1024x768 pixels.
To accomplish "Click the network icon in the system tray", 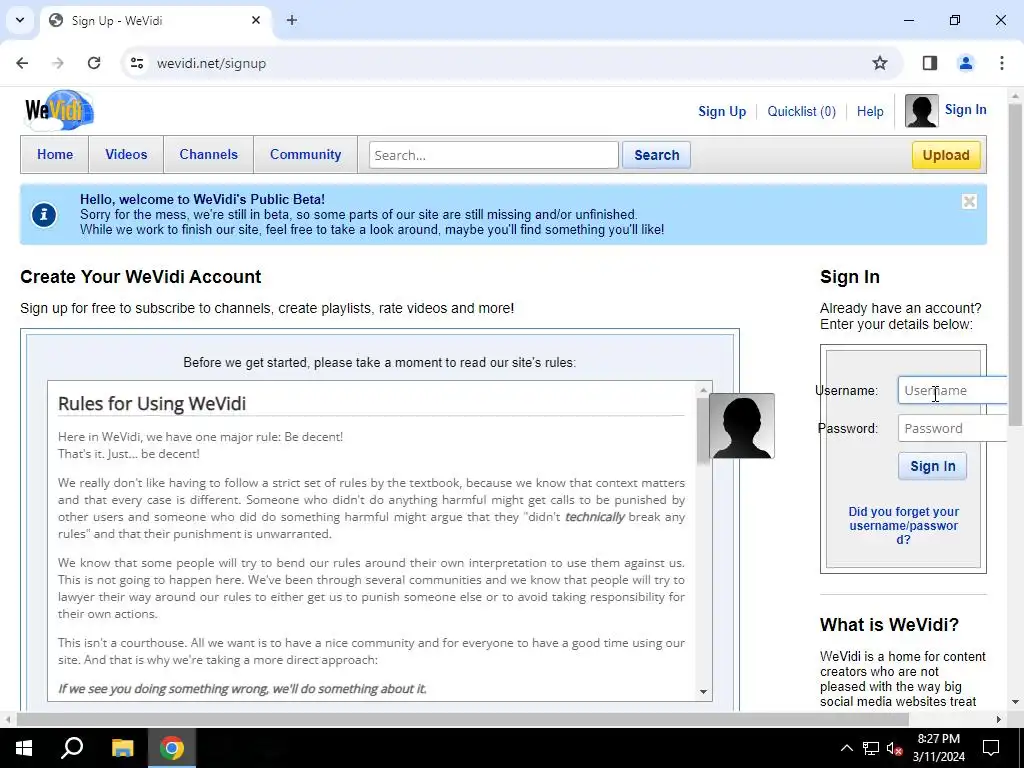I will (871, 748).
